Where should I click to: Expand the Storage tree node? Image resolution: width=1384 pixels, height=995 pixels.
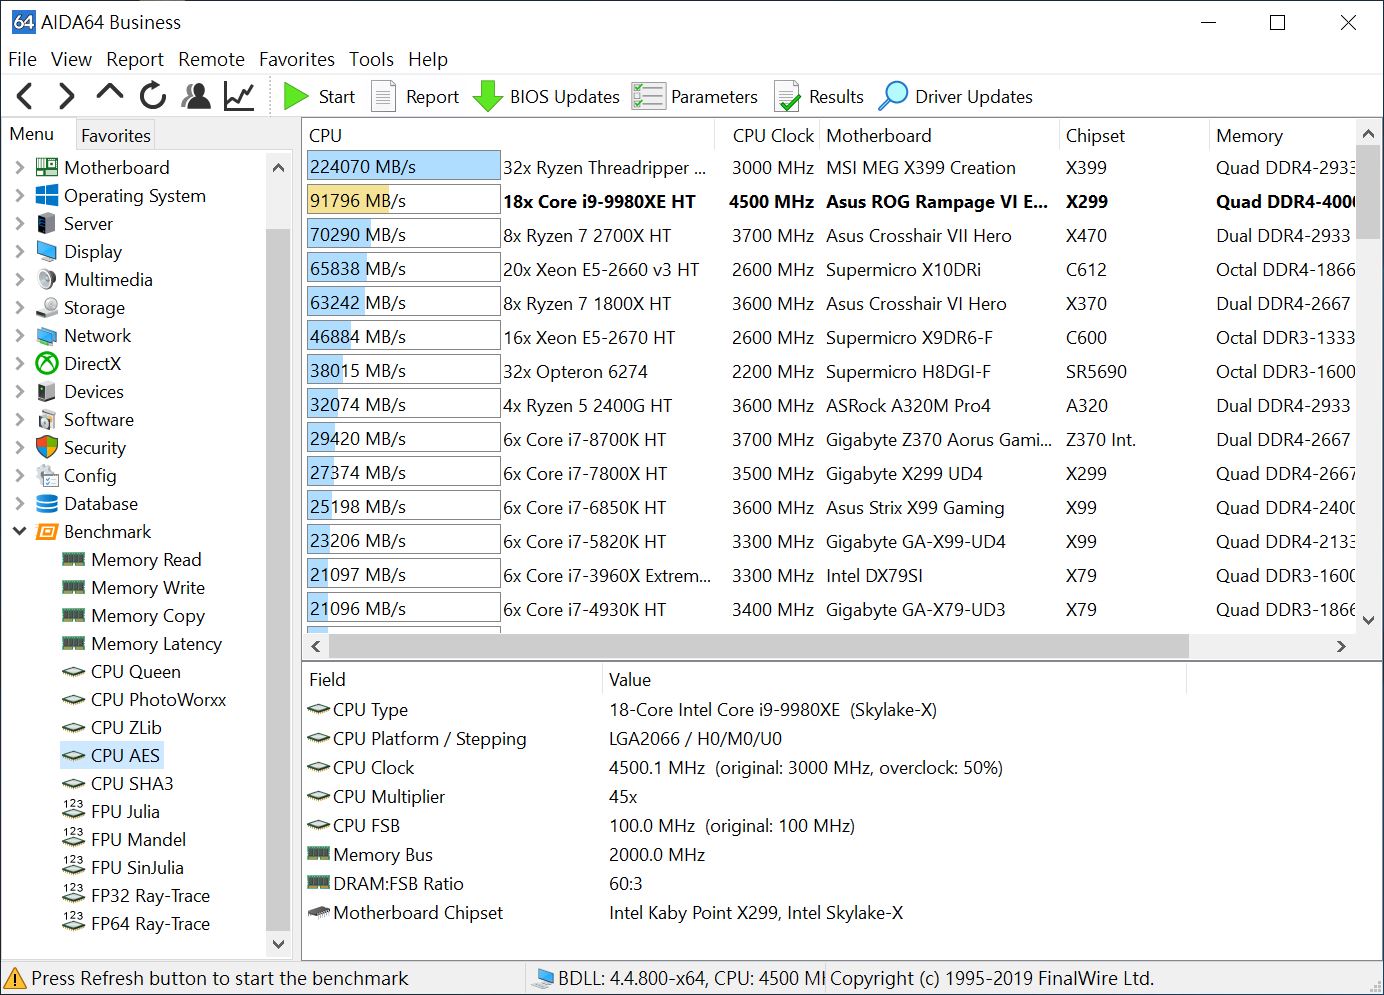19,307
